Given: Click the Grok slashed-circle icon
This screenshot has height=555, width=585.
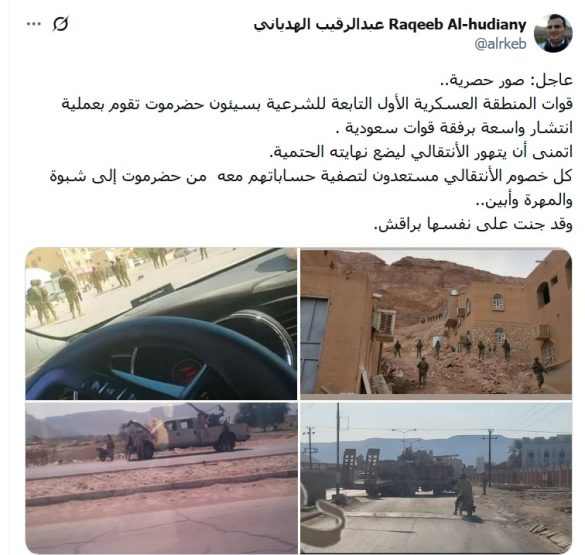Looking at the screenshot, I should coord(60,24).
